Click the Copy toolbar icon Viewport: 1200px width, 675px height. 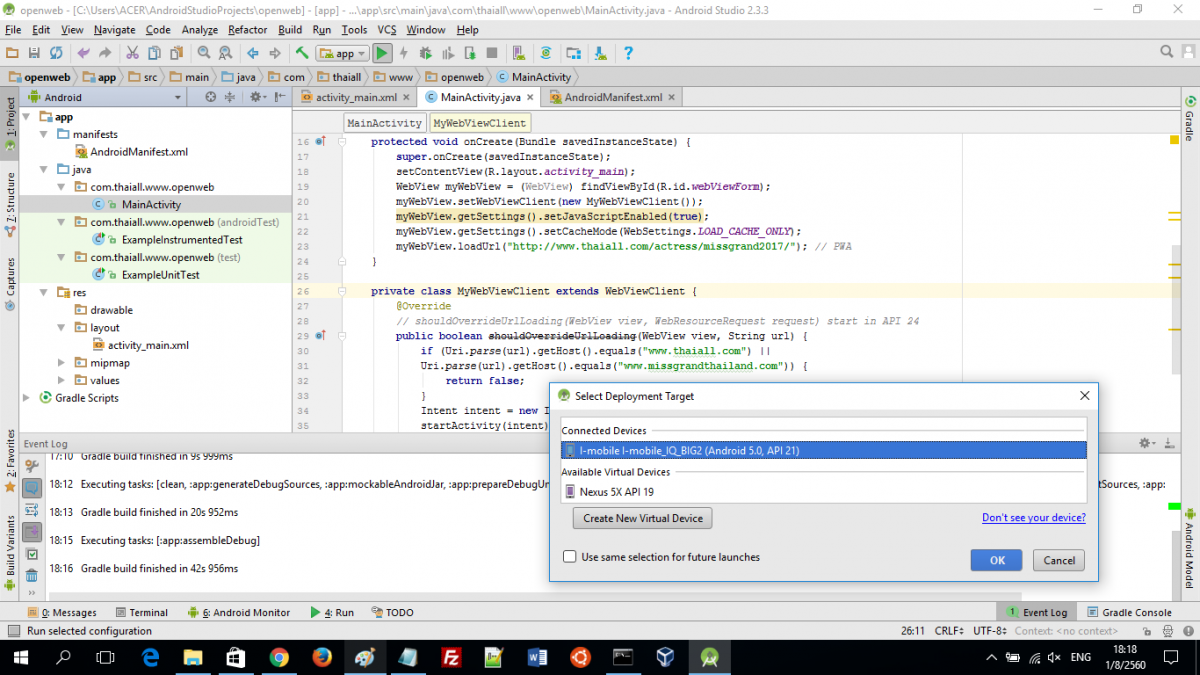pos(155,53)
